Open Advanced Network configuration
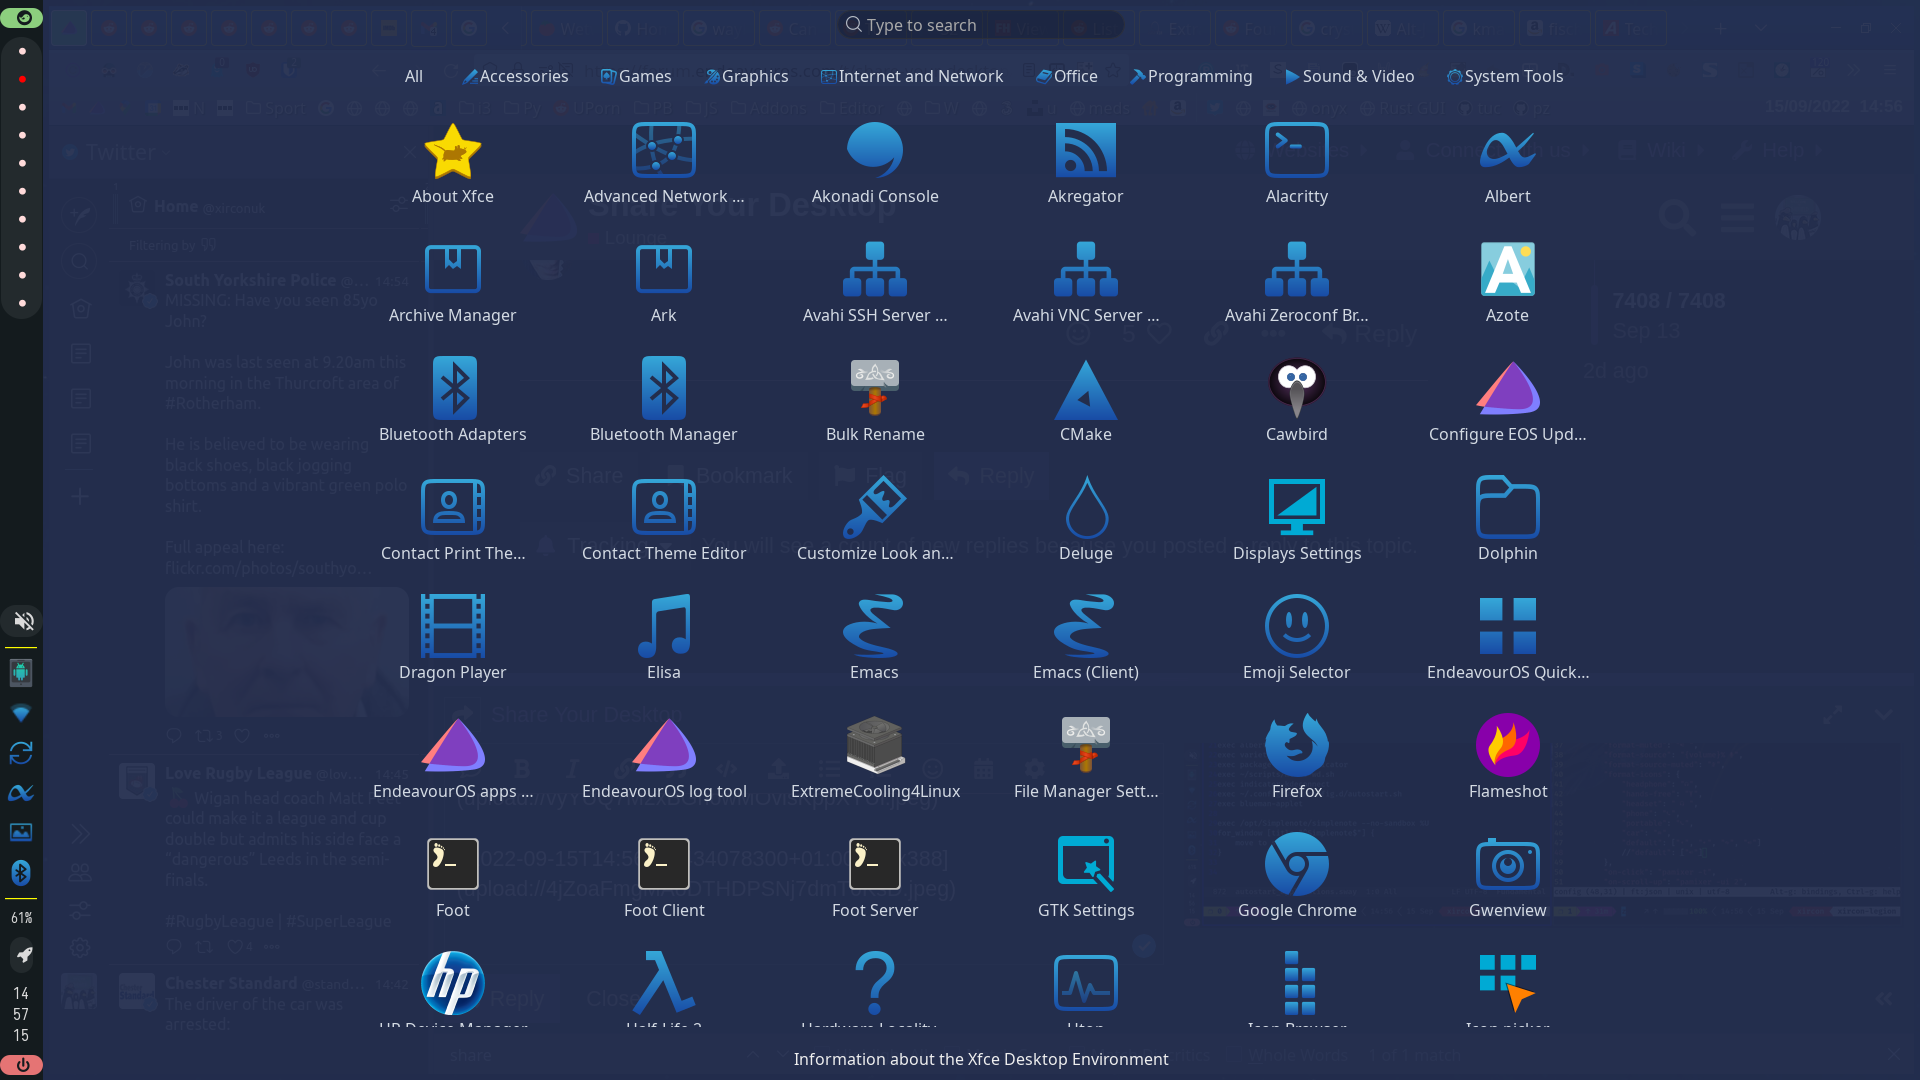 [663, 165]
